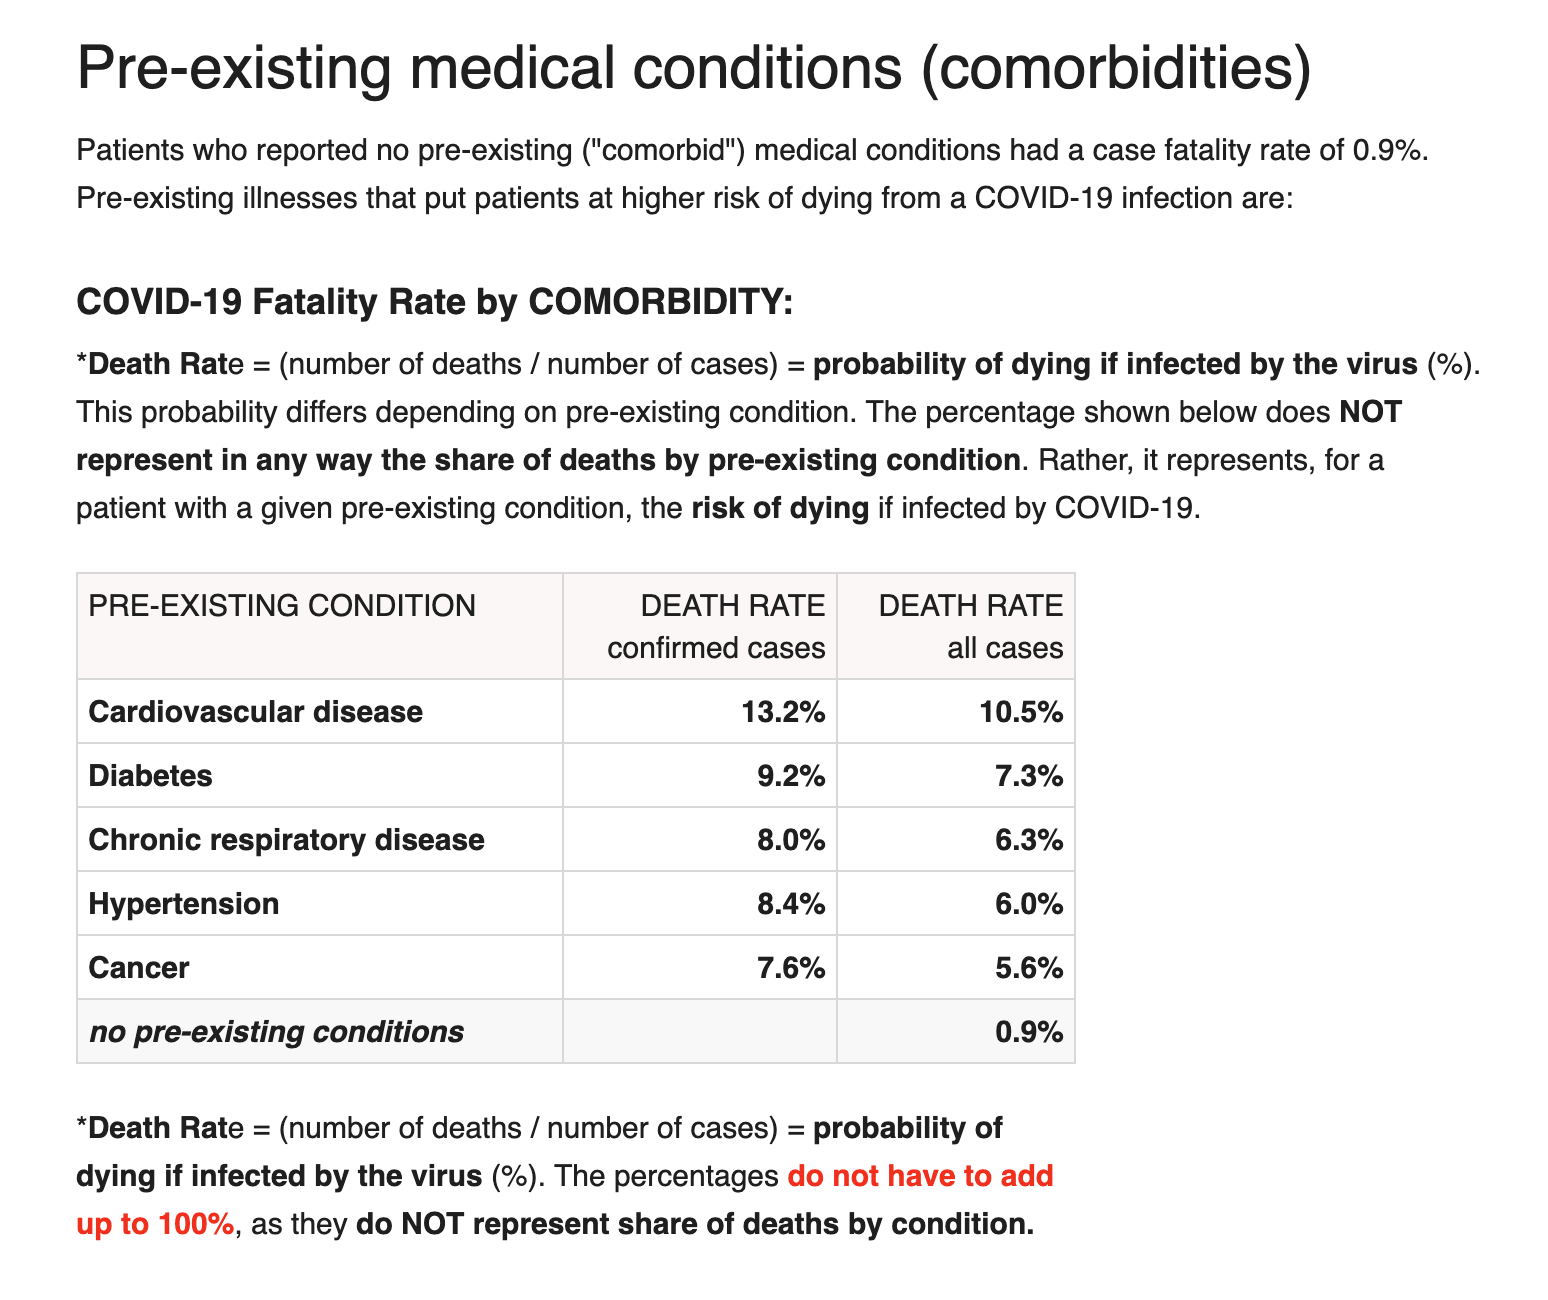Click the 'Pre-existing medical conditions (comorbidities)' heading
1548x1300 pixels.
point(693,69)
